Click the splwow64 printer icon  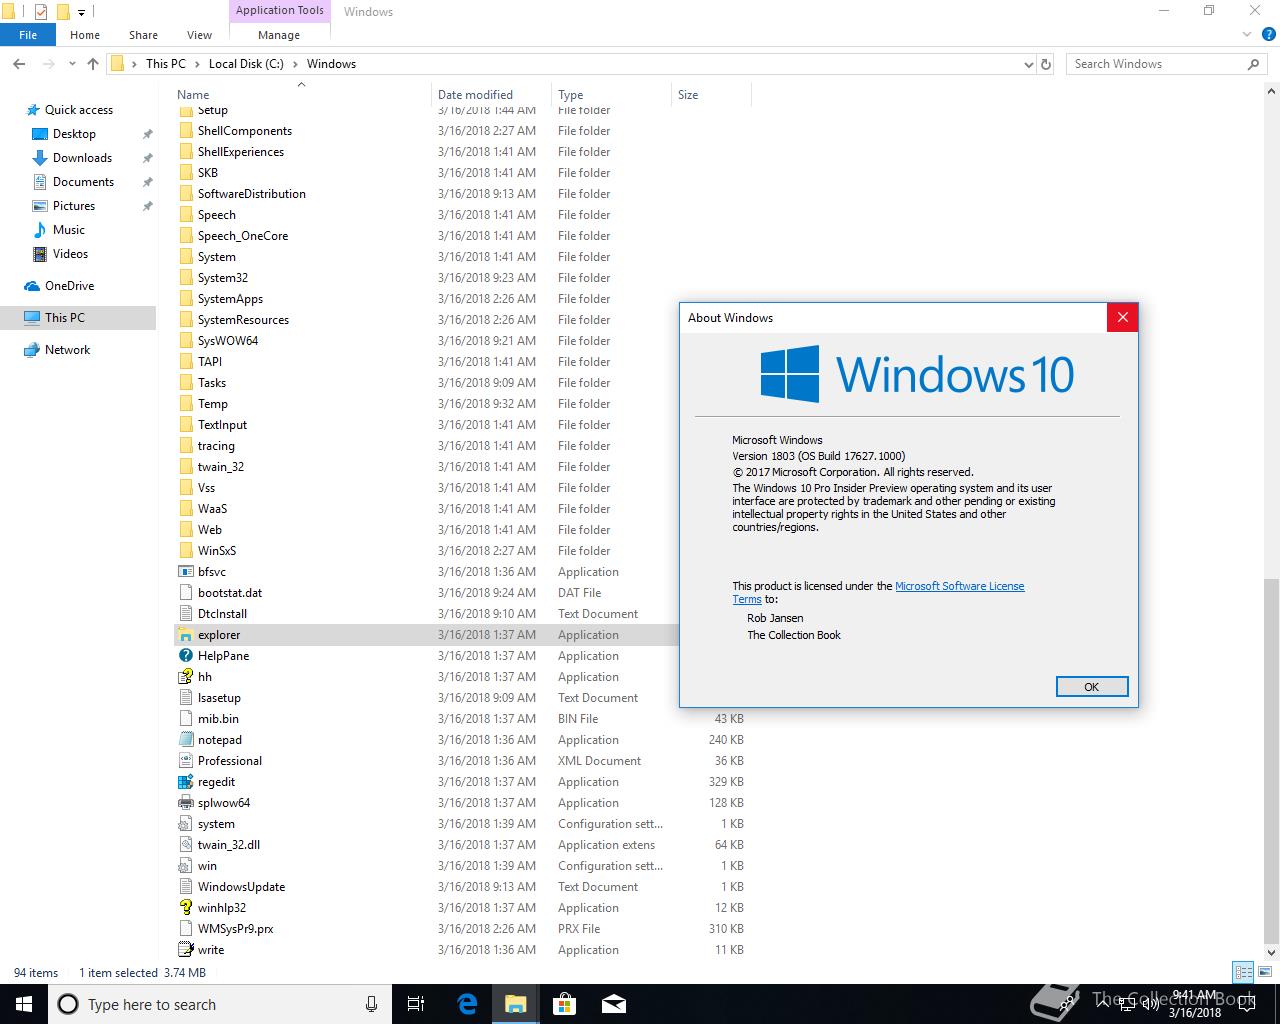[185, 803]
